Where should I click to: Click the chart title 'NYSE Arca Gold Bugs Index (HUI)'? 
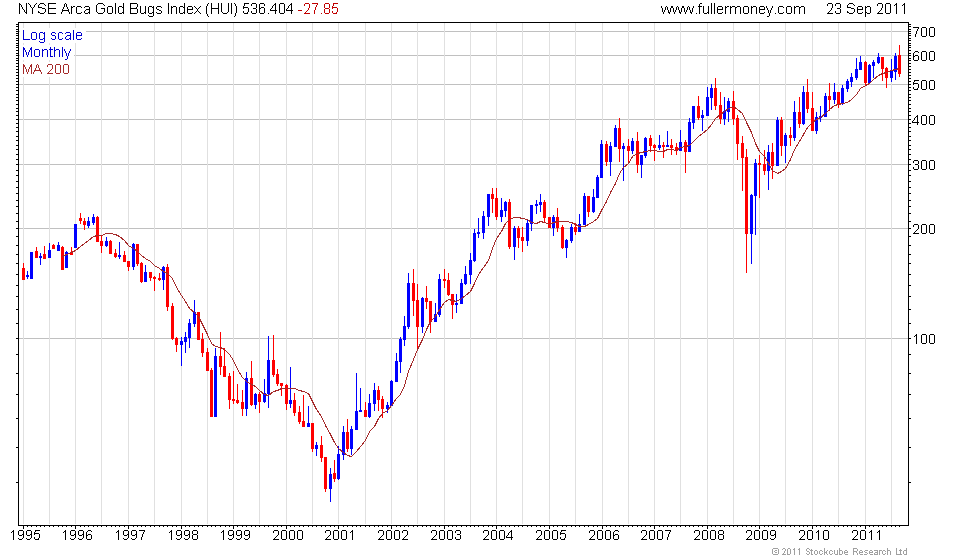coord(128,9)
